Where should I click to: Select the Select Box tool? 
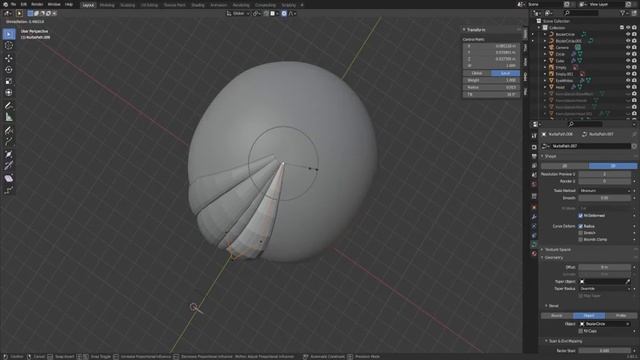tap(9, 34)
